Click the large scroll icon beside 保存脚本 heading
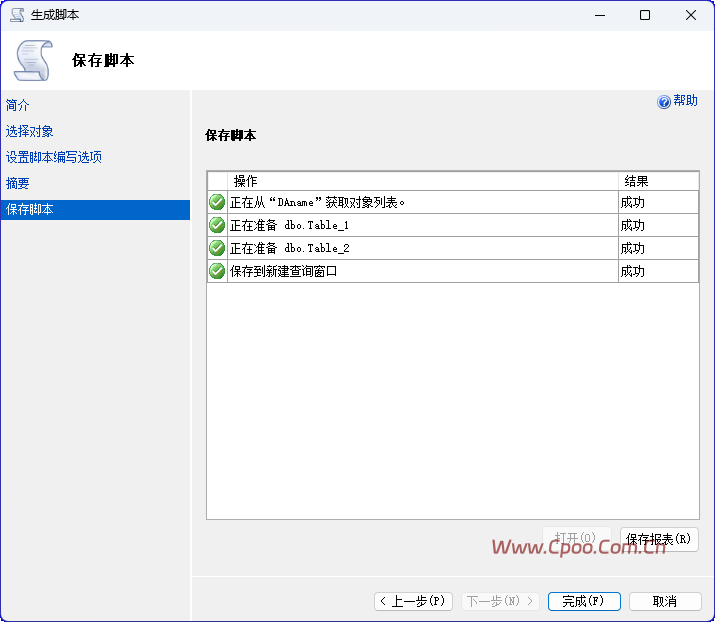 coord(33,60)
